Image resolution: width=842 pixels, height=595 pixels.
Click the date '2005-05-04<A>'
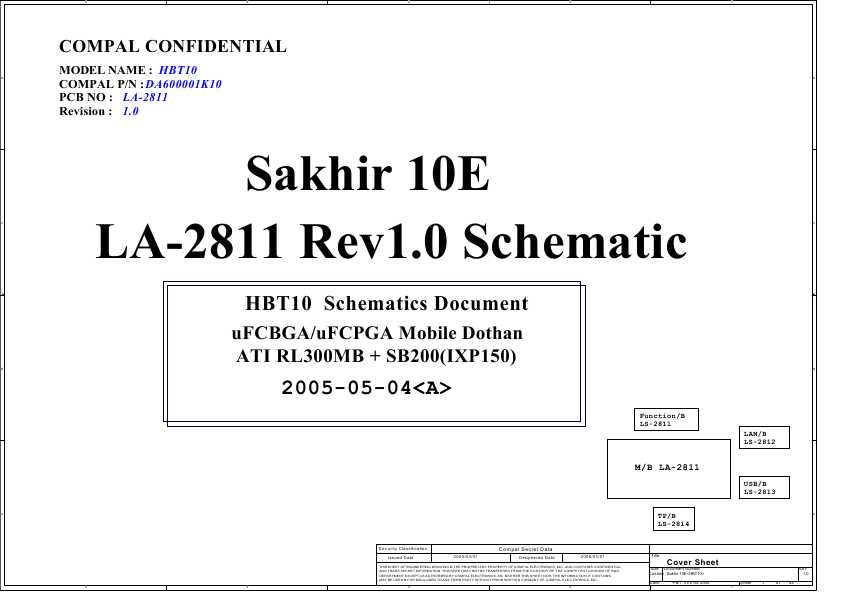pos(367,387)
